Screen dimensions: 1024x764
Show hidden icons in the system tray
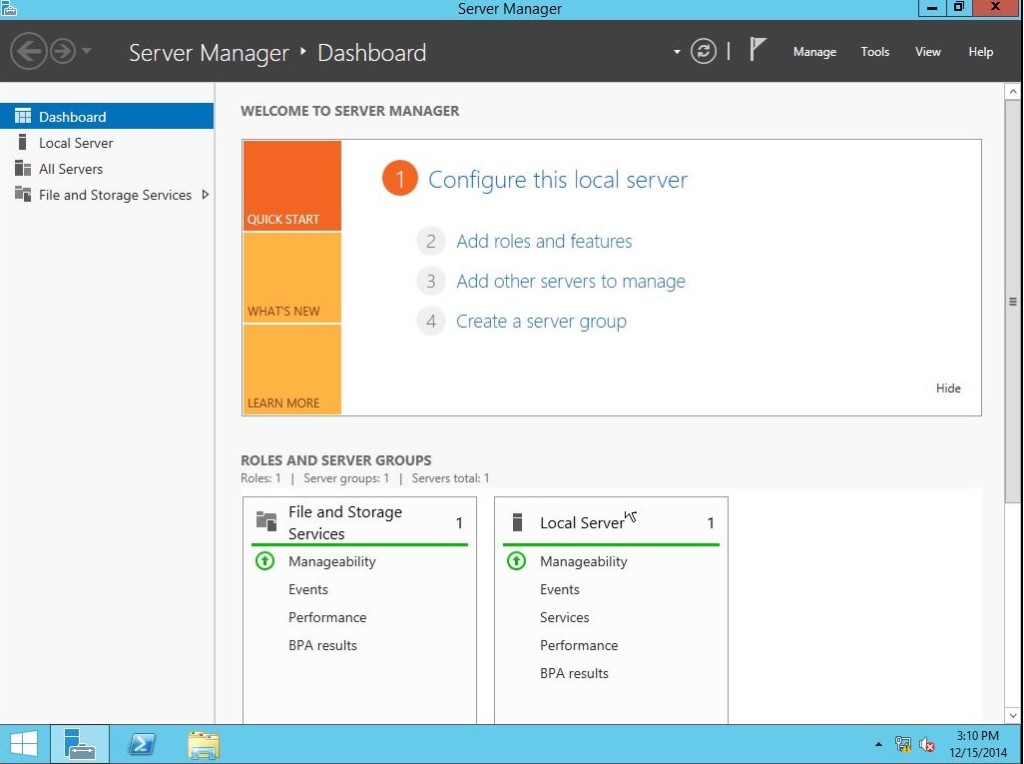pyautogui.click(x=878, y=744)
